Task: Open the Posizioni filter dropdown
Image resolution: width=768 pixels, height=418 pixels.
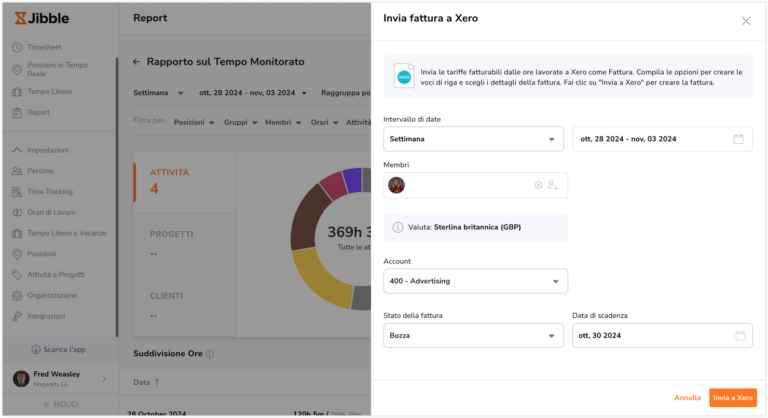Action: 194,123
